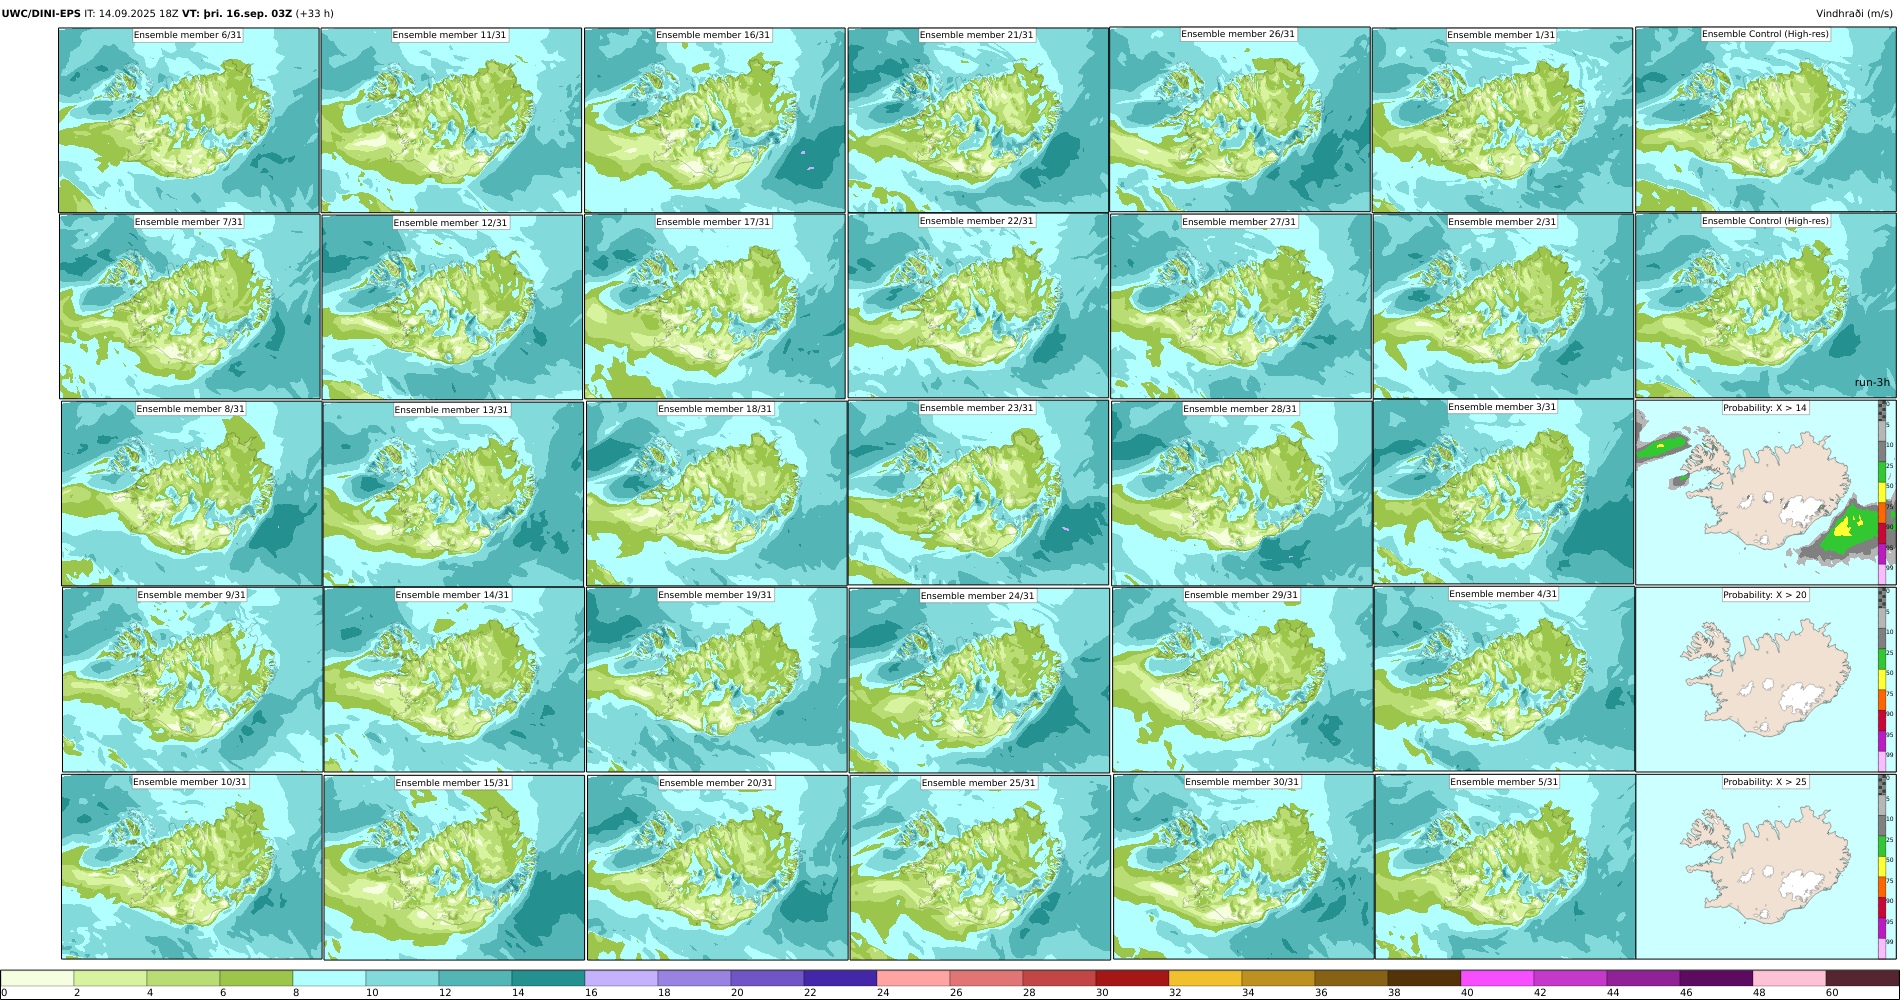The height and width of the screenshot is (1000, 1900).
Task: Select the Ensemble member 20/31 panel
Action: tap(717, 868)
